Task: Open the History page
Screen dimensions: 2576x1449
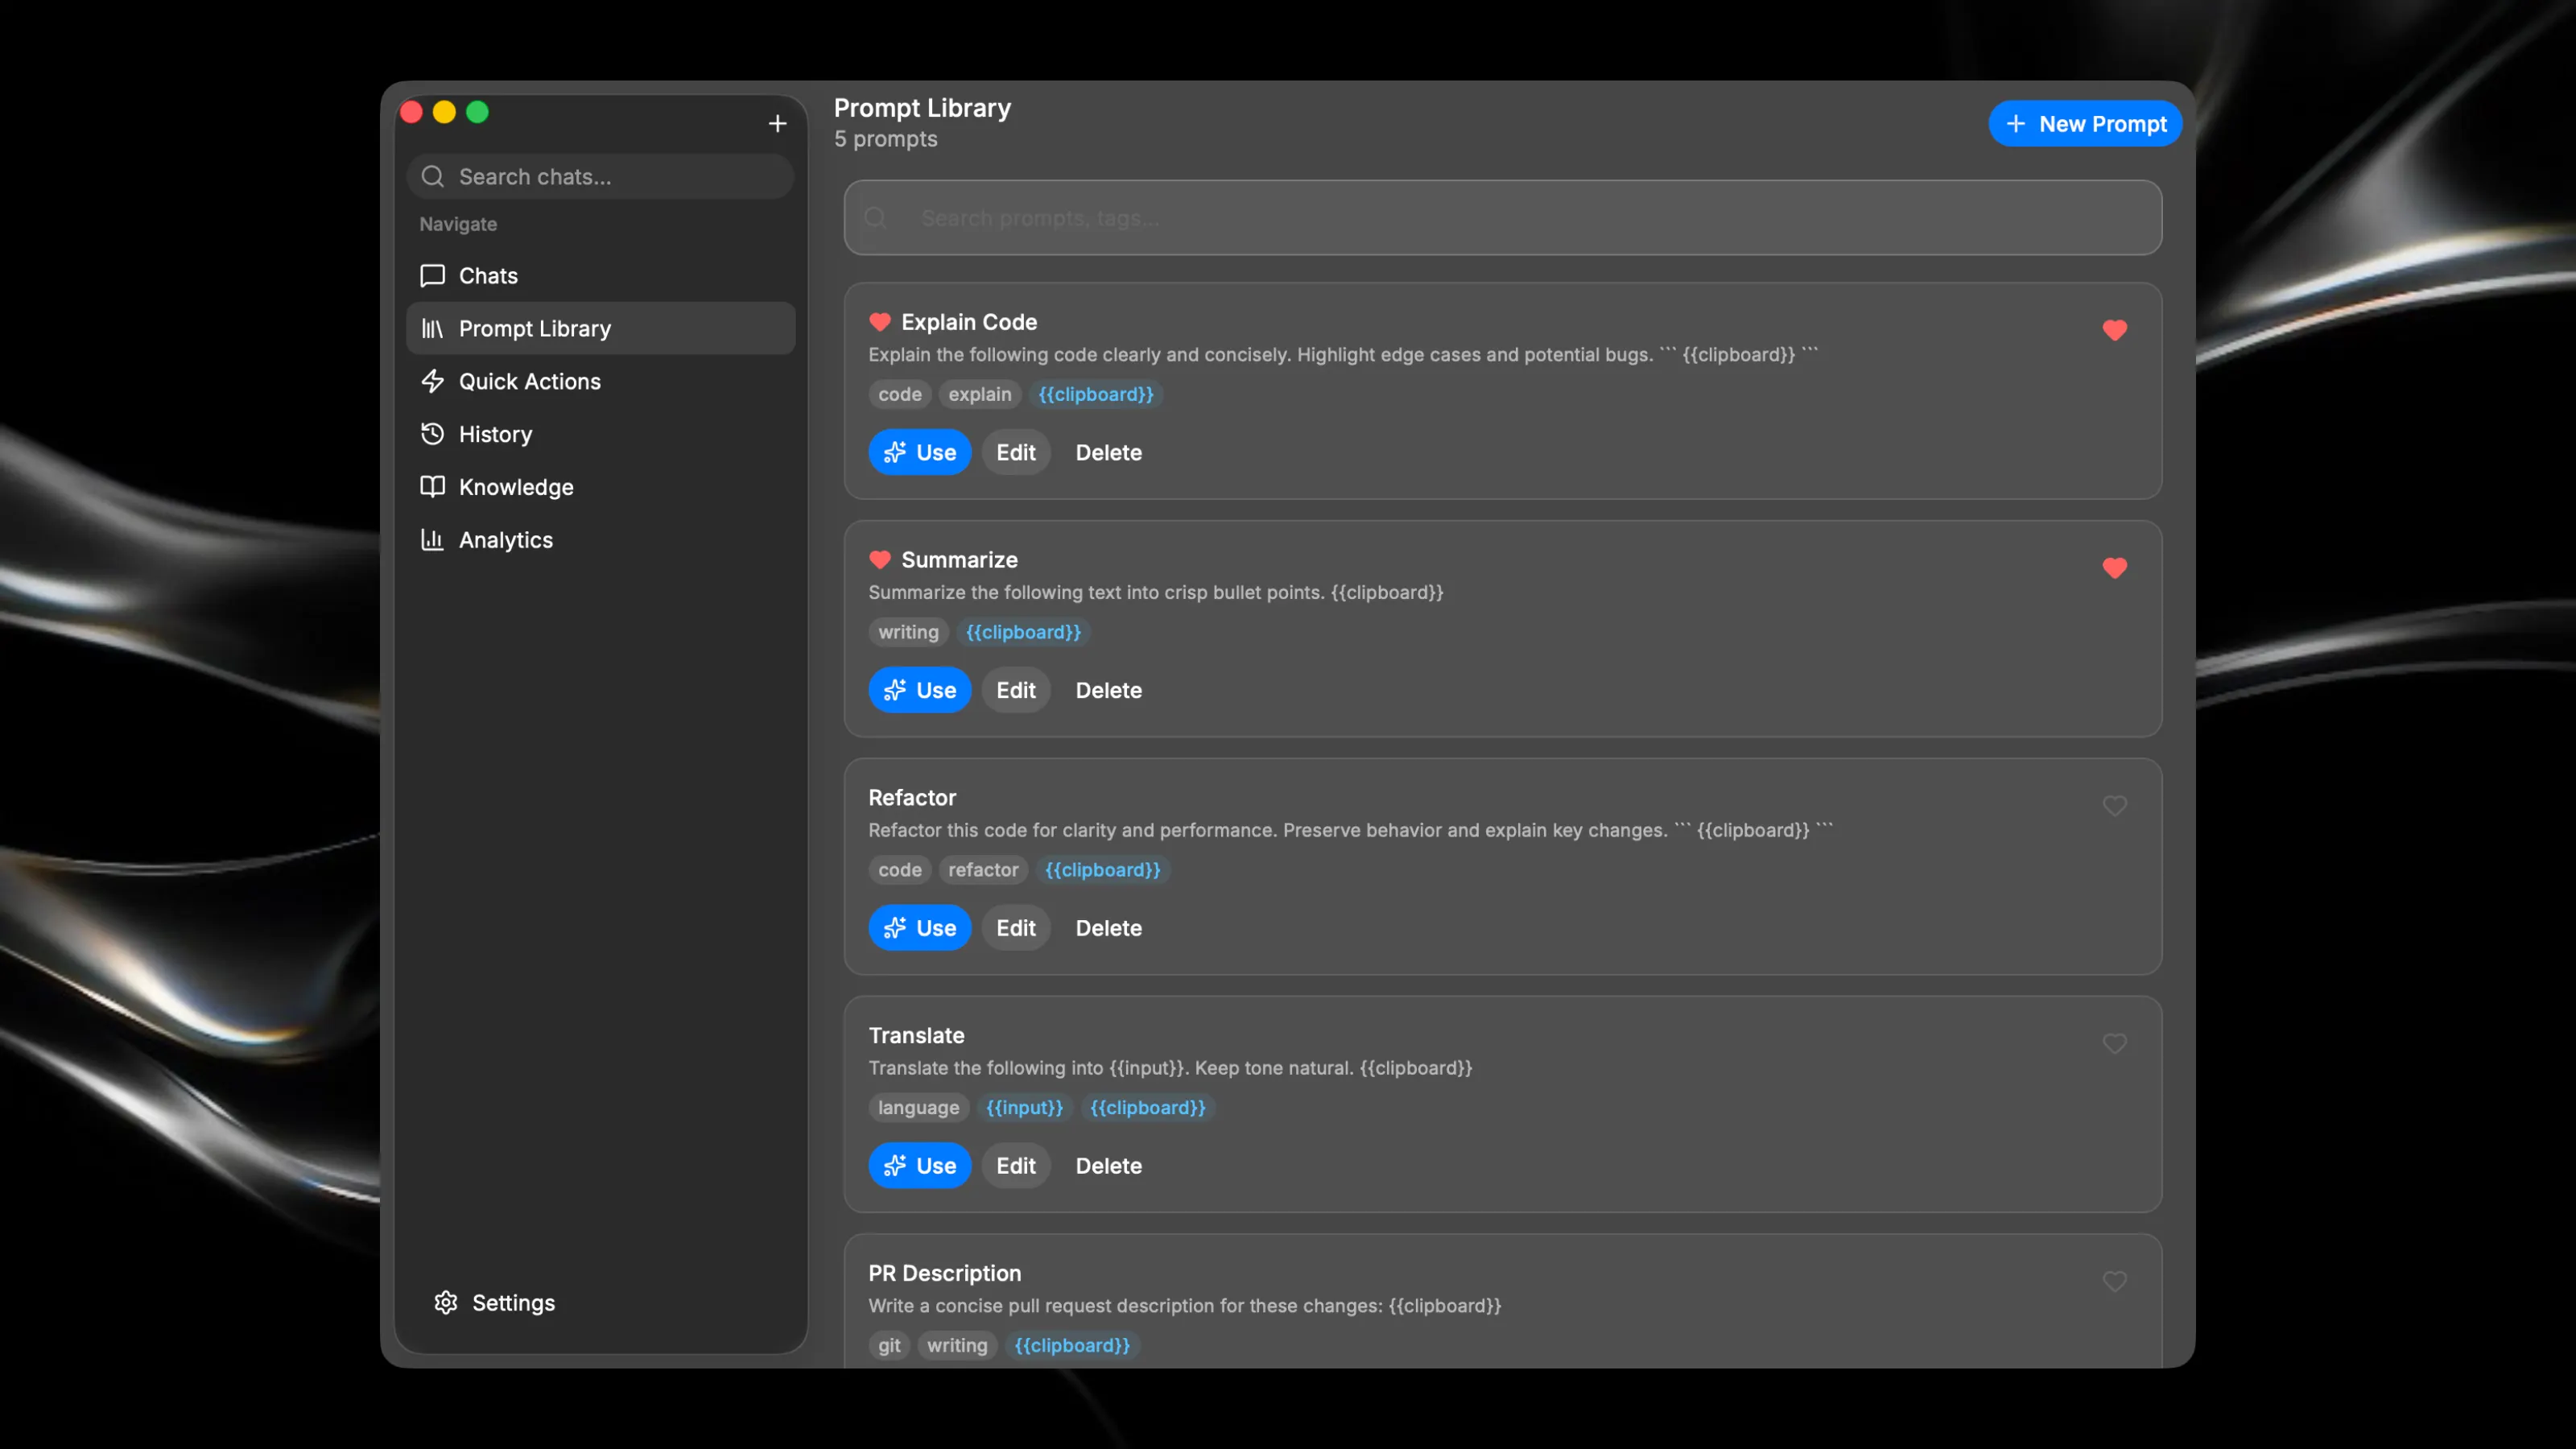Action: (600, 434)
